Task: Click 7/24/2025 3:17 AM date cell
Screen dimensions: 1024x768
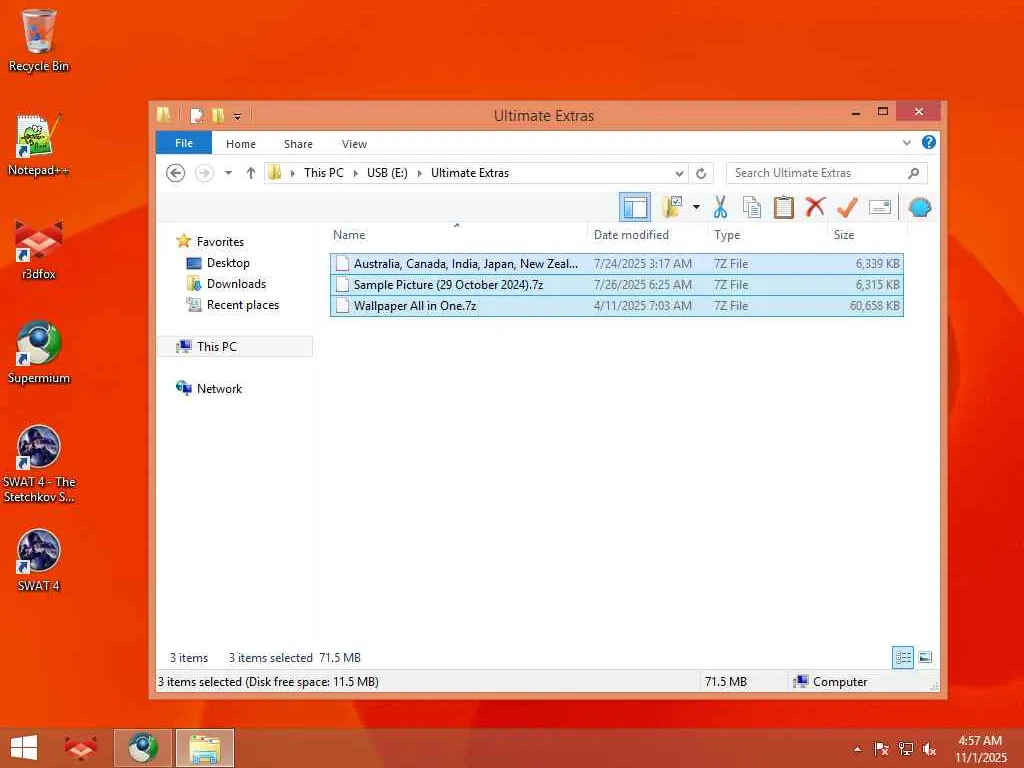Action: (643, 264)
